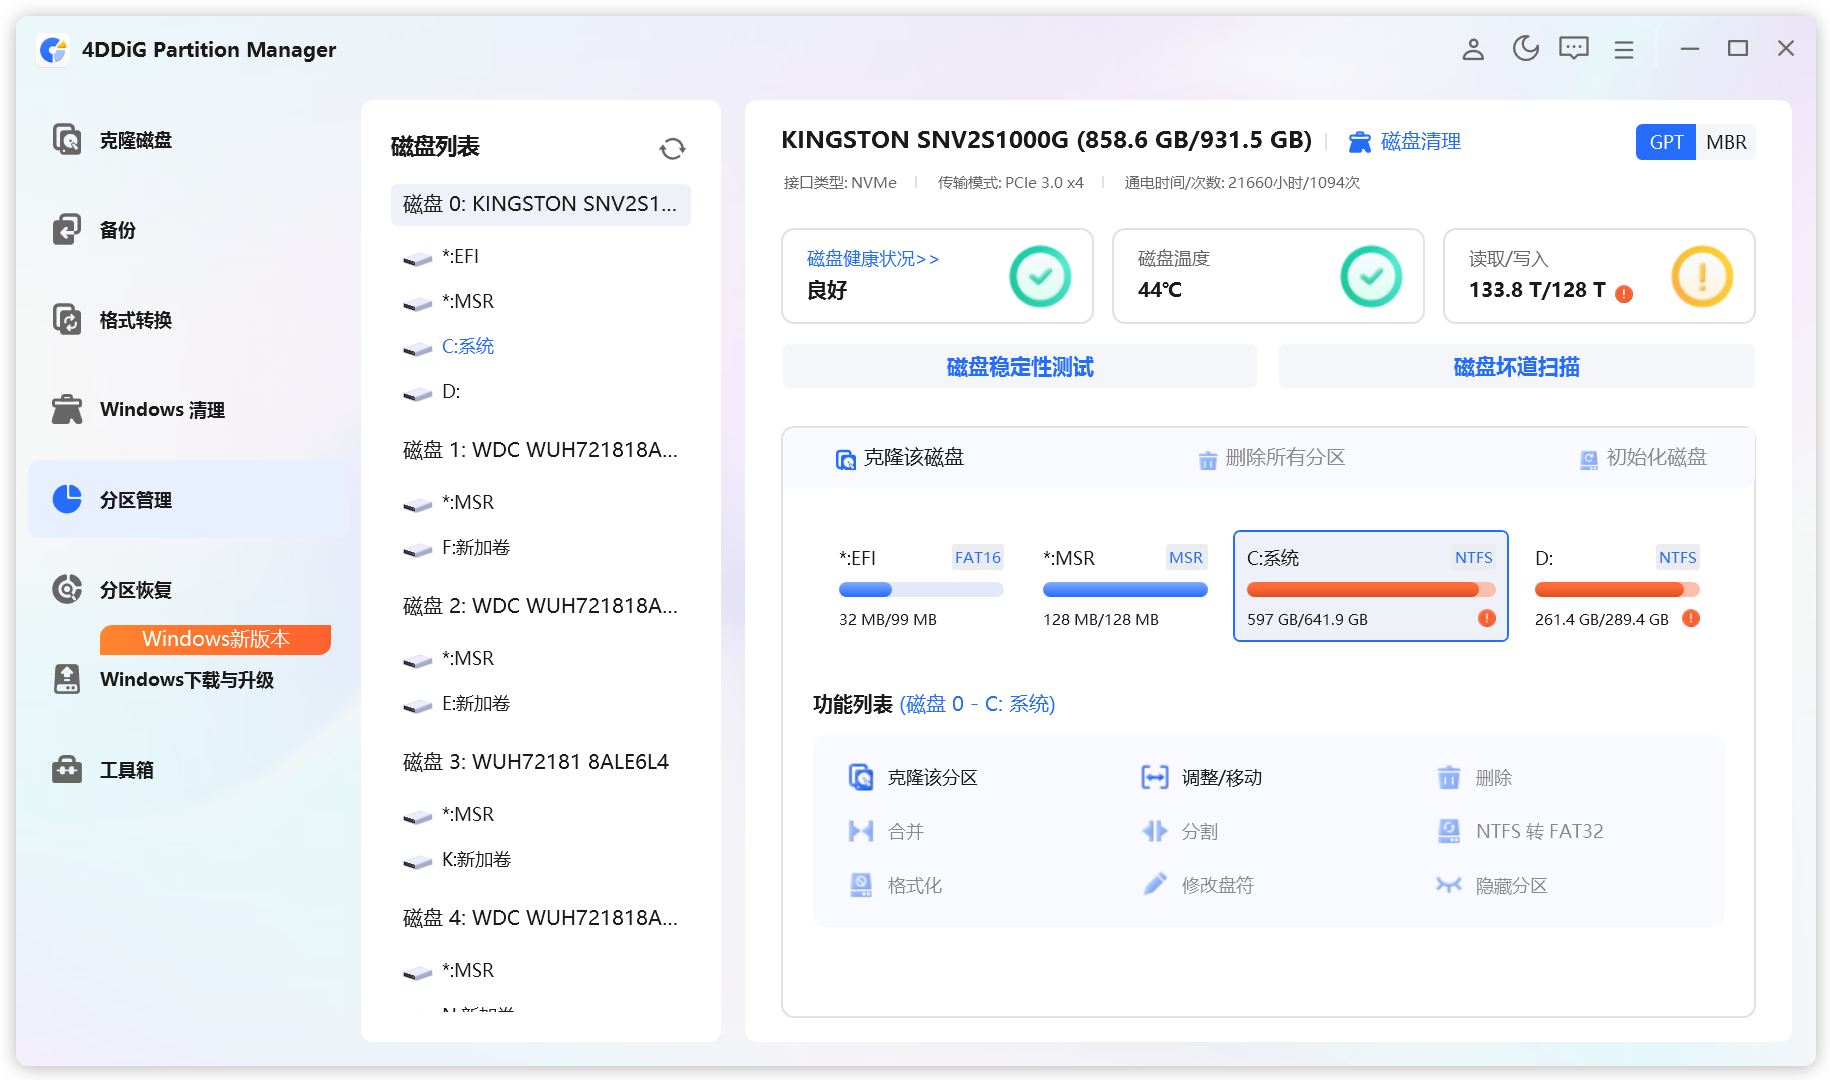Toggle dark mode moon icon
1830x1080 pixels.
1525,48
